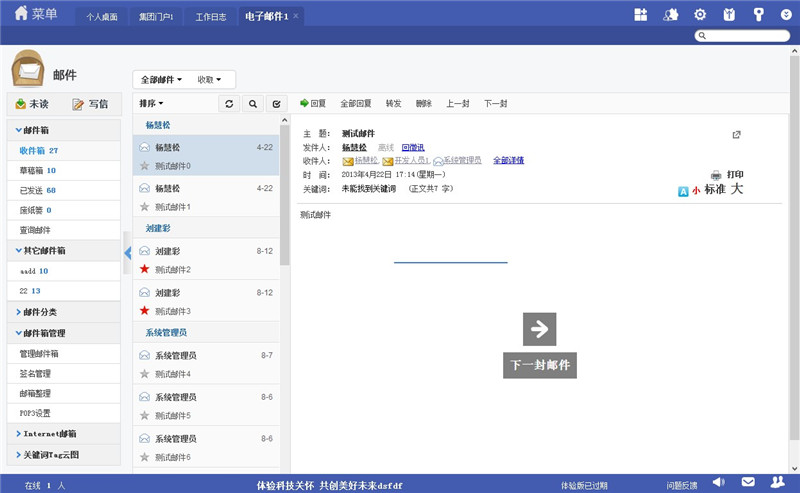The height and width of the screenshot is (493, 800).
Task: Click the 全部详情 link
Action: (508, 160)
